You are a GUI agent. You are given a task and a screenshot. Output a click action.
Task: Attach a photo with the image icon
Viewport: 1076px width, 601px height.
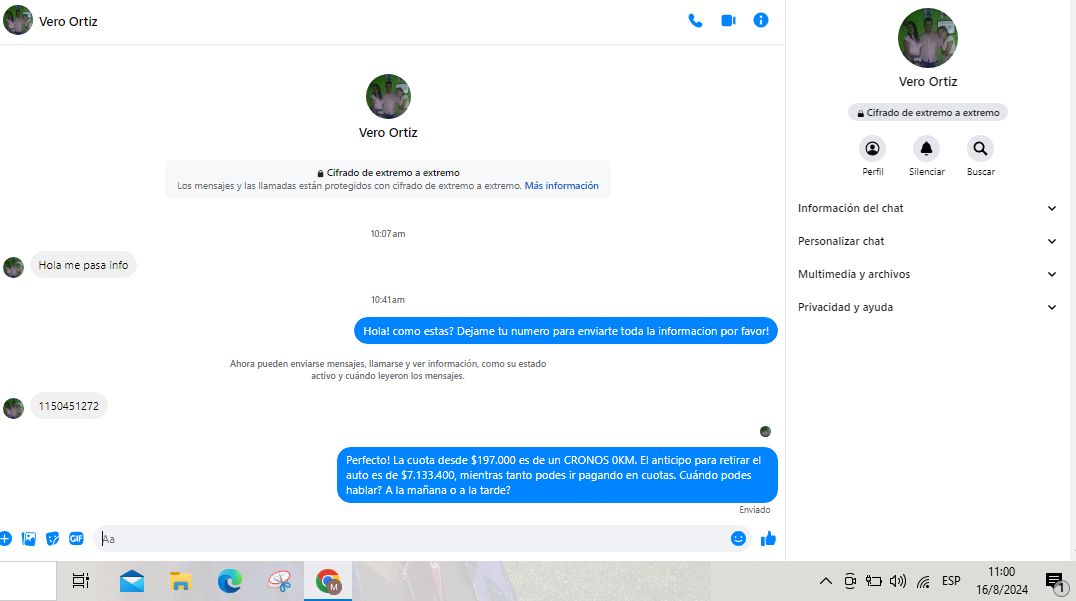(29, 539)
